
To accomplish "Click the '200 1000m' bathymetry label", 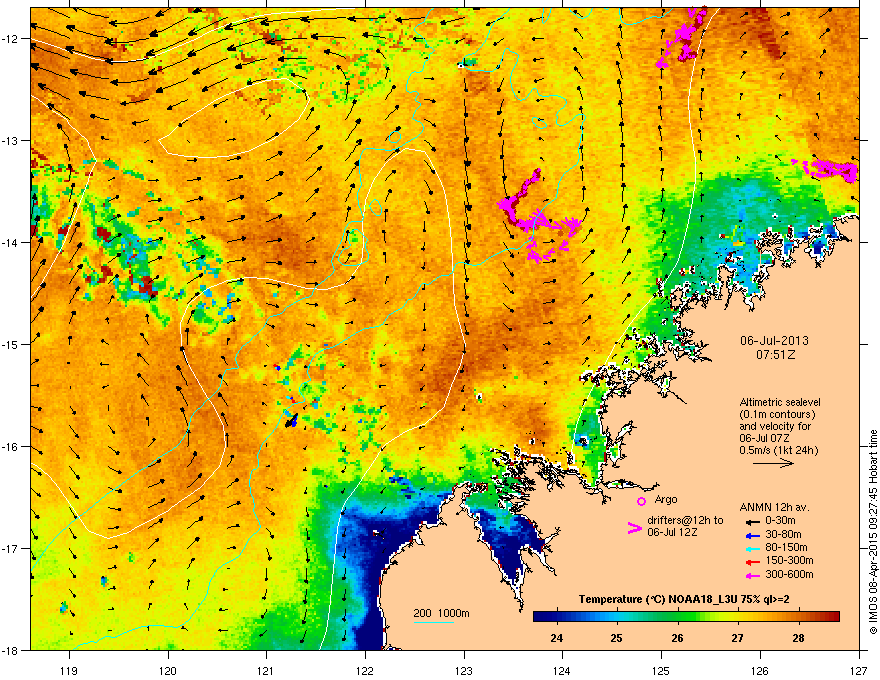I will (x=441, y=613).
